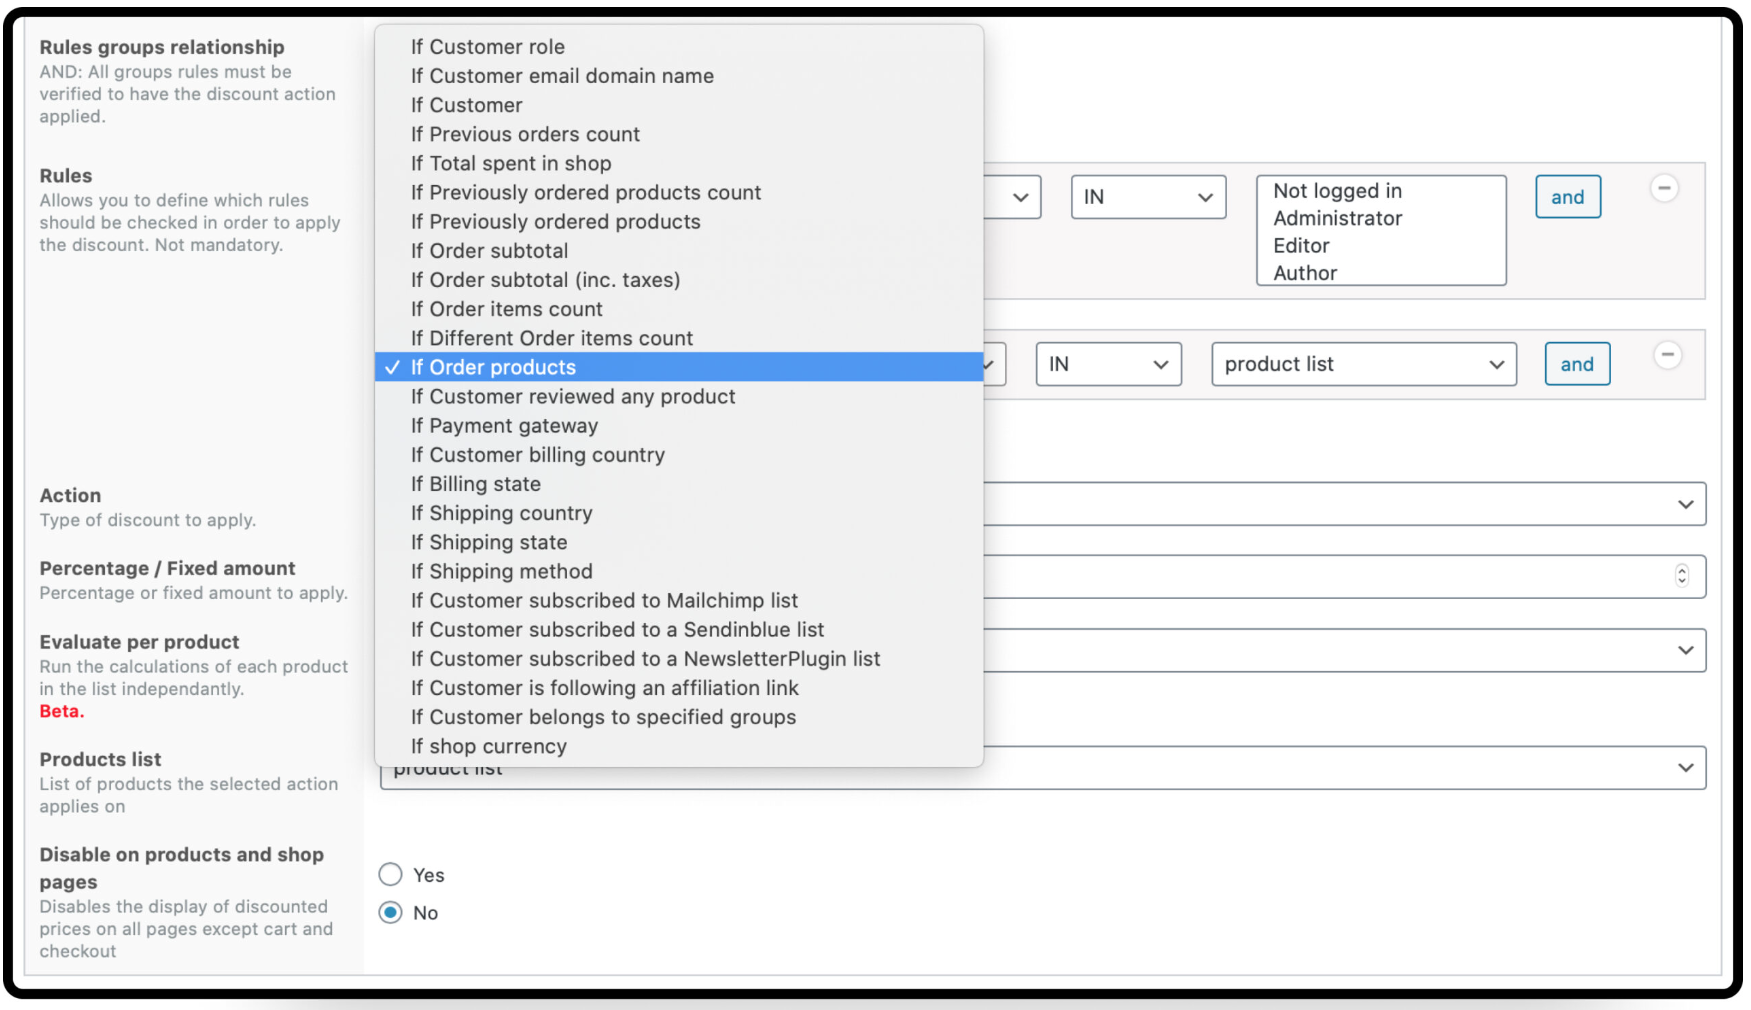Remove the first rule with minus icon
The height and width of the screenshot is (1010, 1751).
click(1663, 188)
